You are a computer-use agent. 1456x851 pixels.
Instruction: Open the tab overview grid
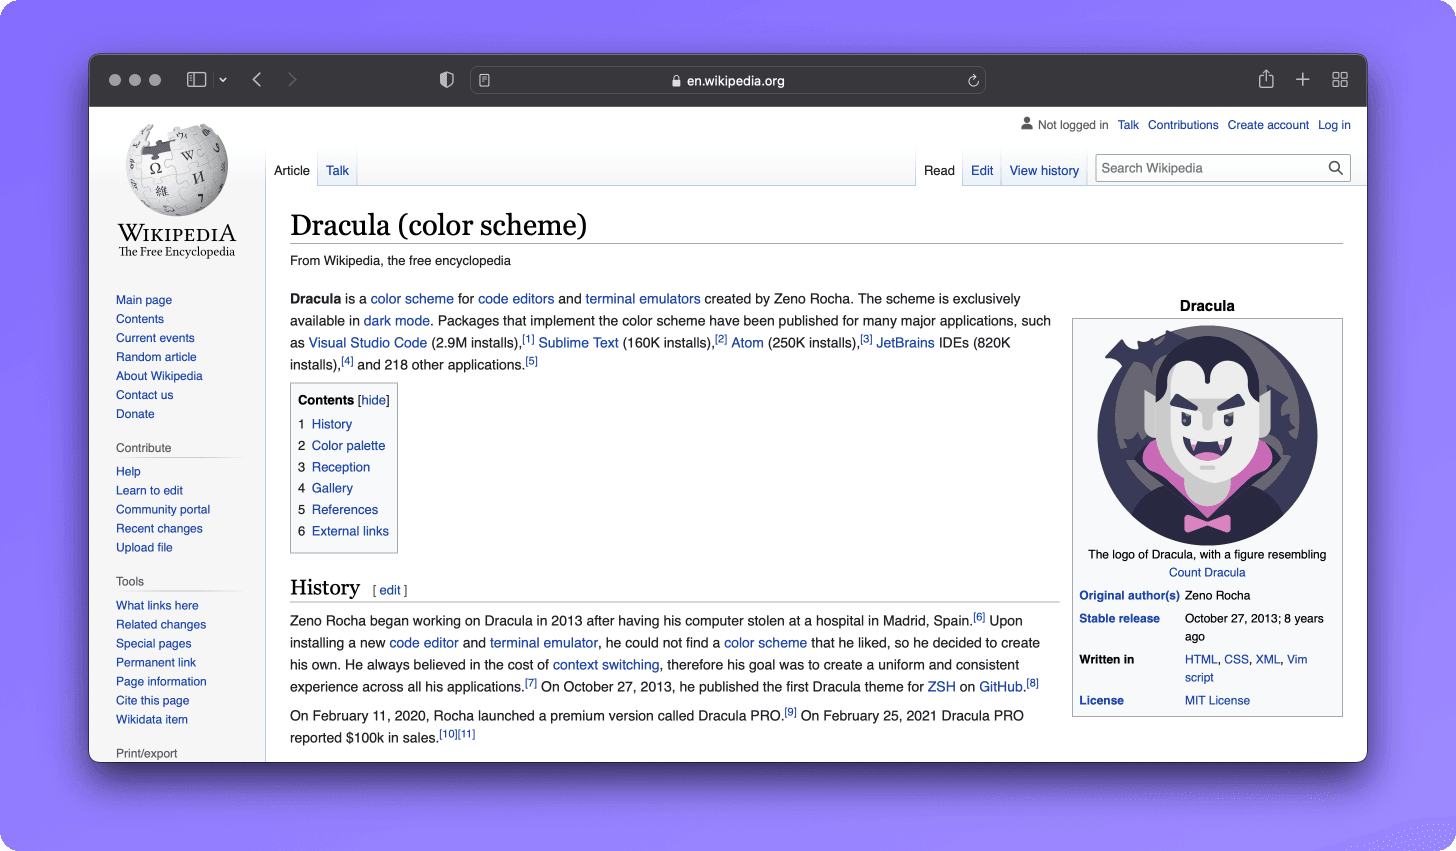tap(1339, 78)
